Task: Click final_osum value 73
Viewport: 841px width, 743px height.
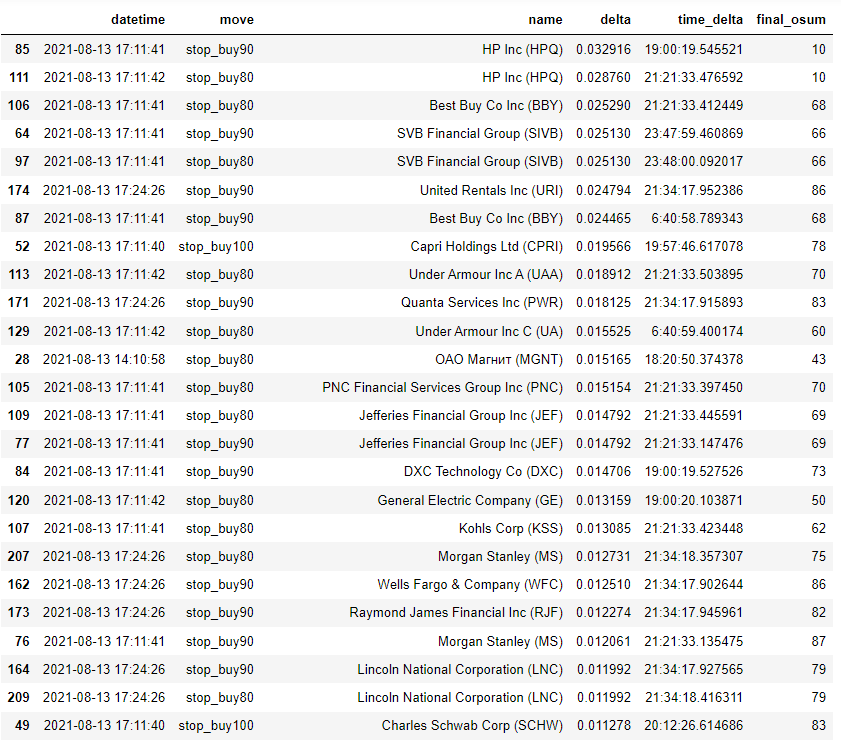Action: (x=818, y=472)
